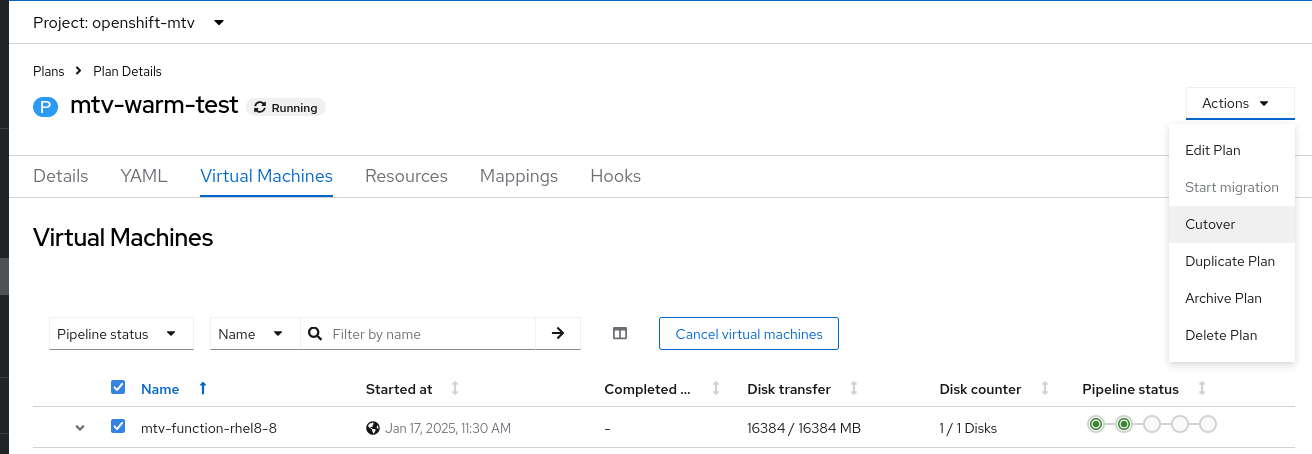Click the Started at sort icon
The image size is (1312, 454).
tap(455, 389)
